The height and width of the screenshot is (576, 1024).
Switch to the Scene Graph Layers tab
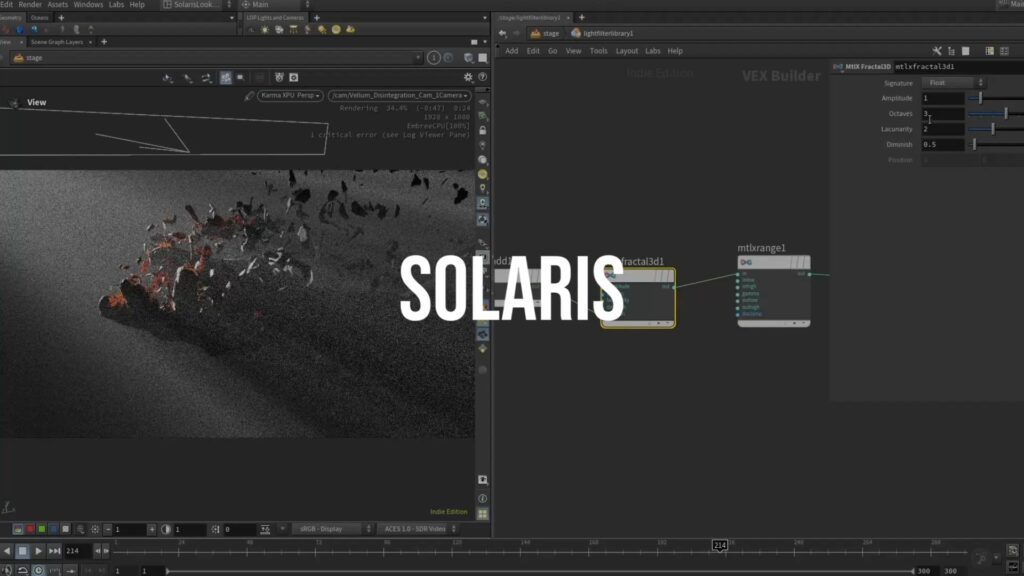pos(57,42)
